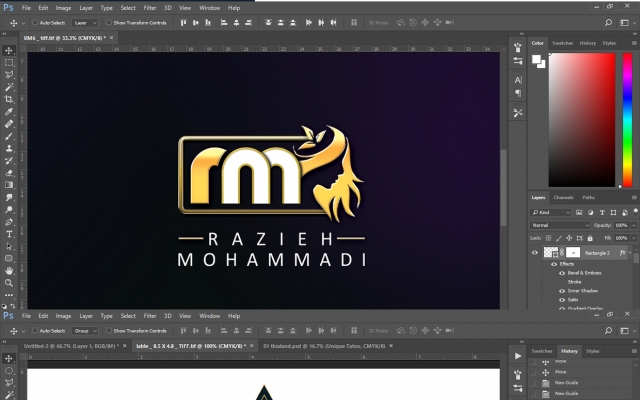Select Magic Wand tool in upper window toolbox
Screen dimensions: 640x400
(x=9, y=87)
